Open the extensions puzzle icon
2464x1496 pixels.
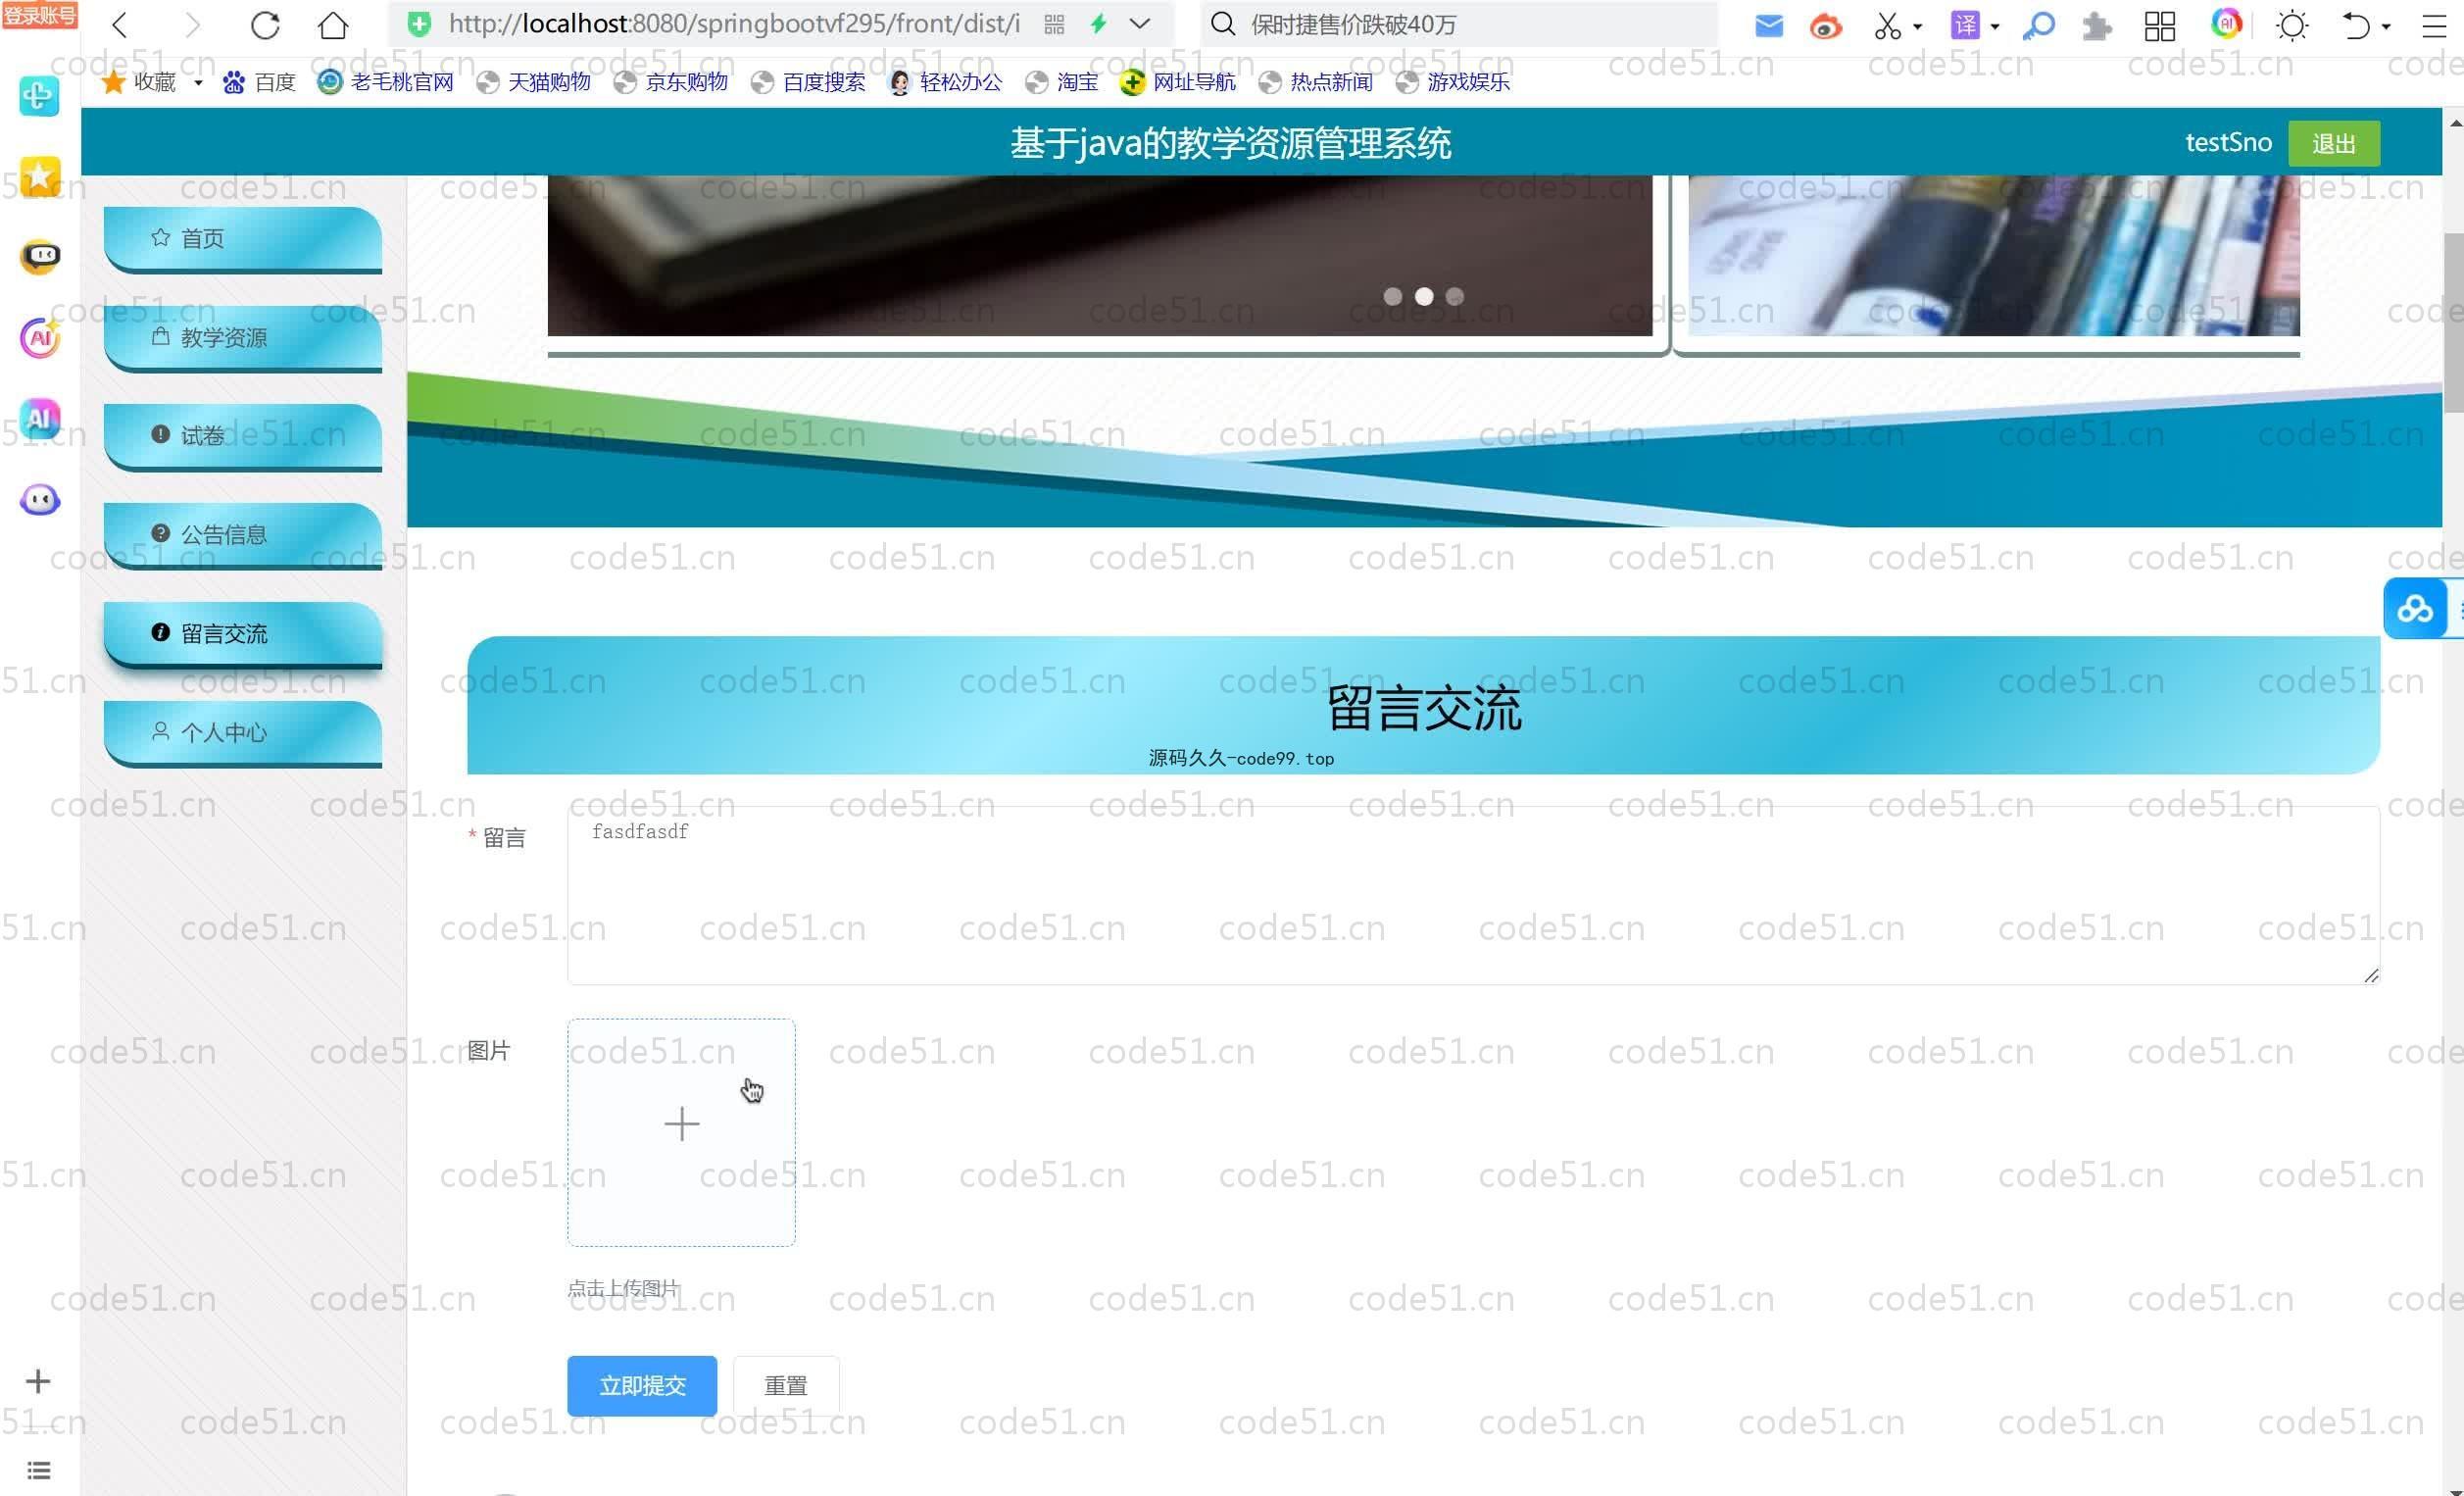pyautogui.click(x=2097, y=25)
